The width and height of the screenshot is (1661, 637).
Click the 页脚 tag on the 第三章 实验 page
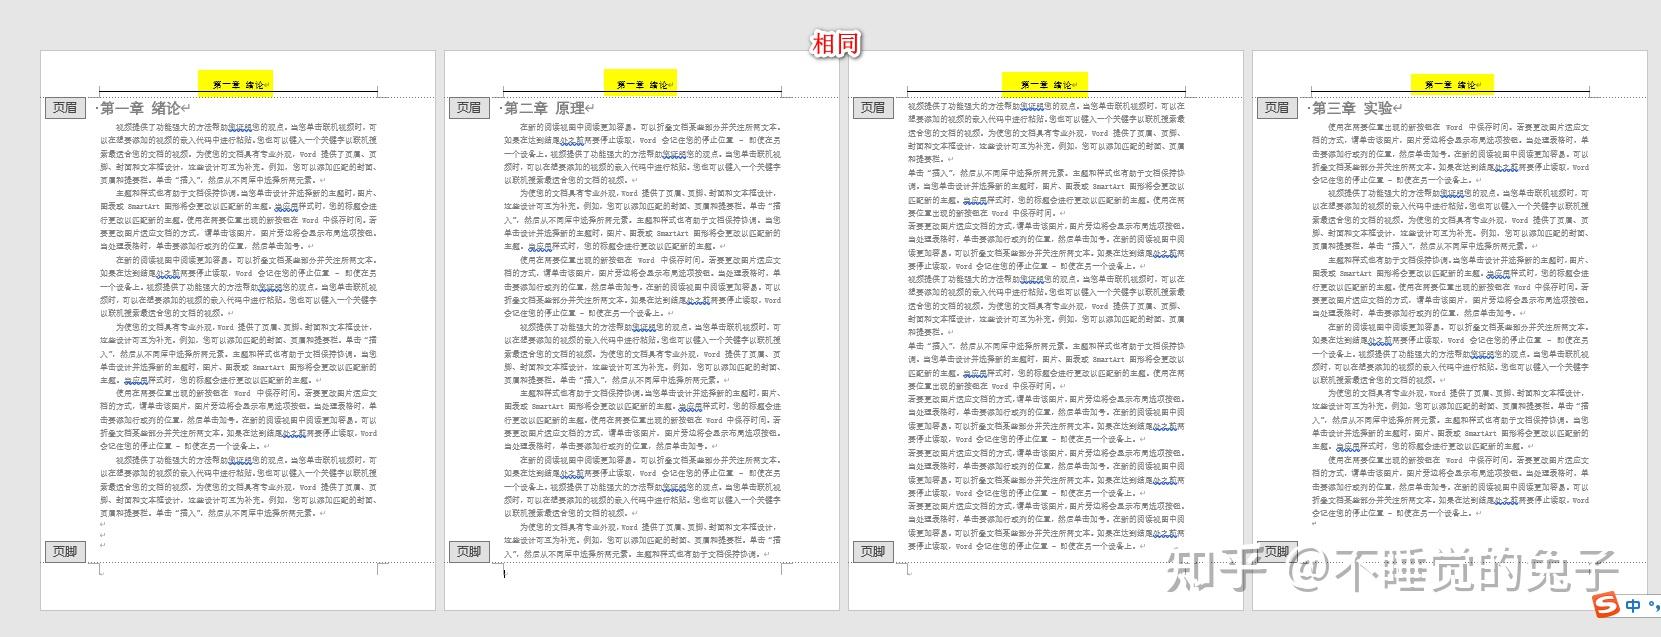[1277, 551]
